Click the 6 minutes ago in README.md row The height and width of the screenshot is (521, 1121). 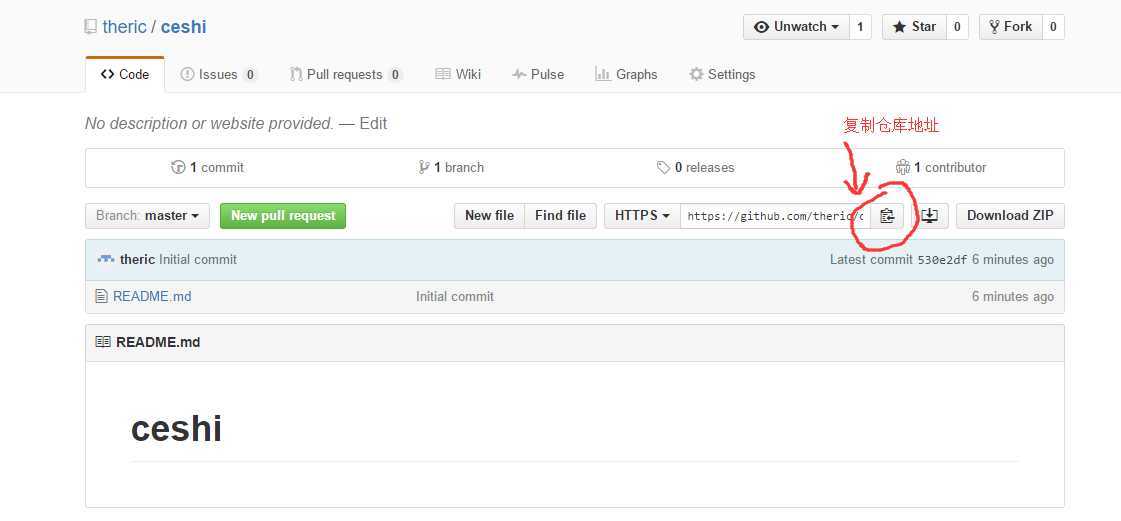(x=1012, y=296)
